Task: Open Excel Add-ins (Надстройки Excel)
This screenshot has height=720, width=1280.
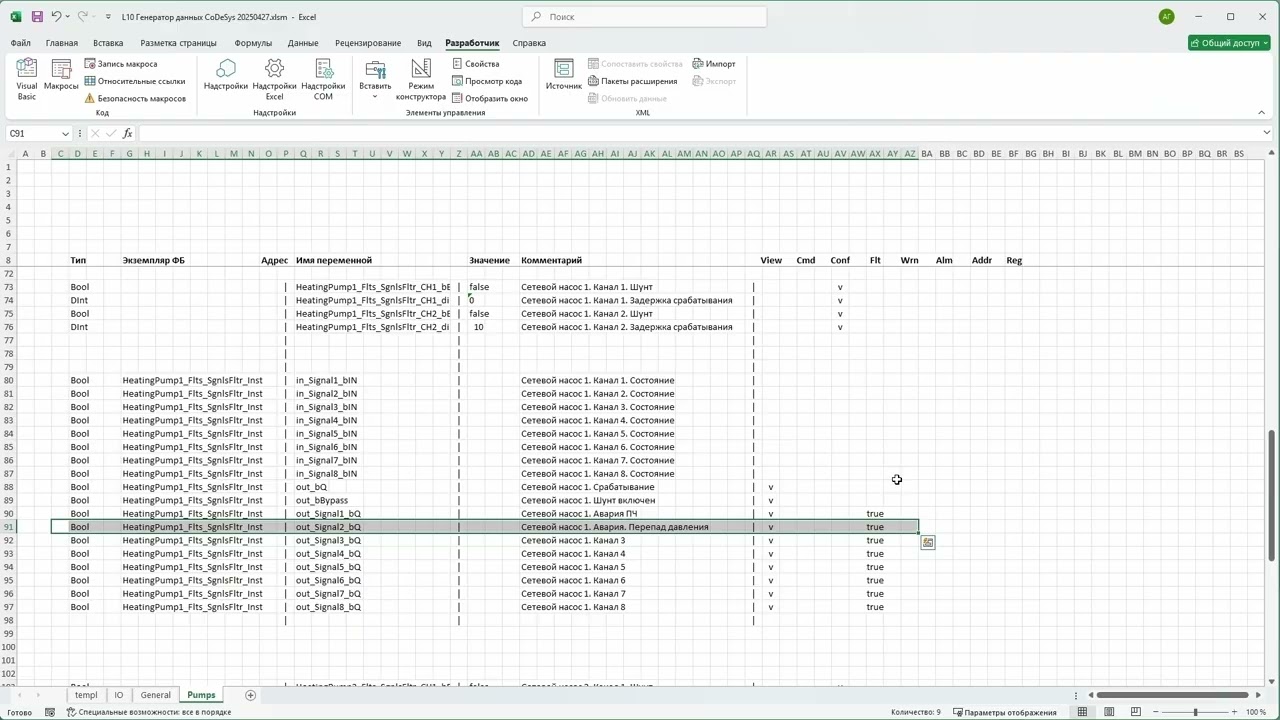Action: pyautogui.click(x=274, y=80)
